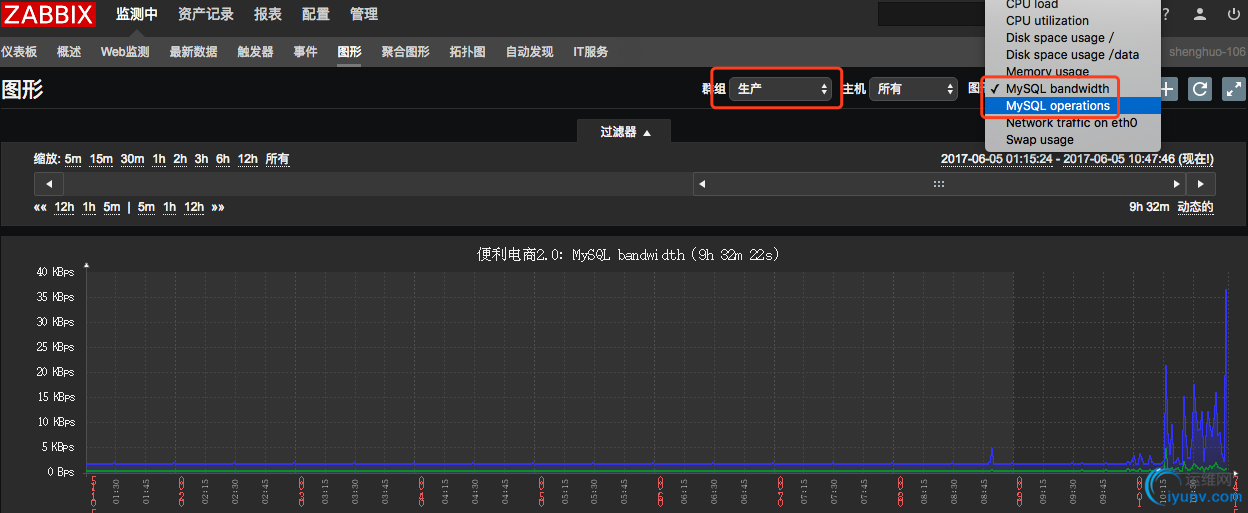The height and width of the screenshot is (513, 1248).
Task: Click the power sign-out icon
Action: [1232, 14]
